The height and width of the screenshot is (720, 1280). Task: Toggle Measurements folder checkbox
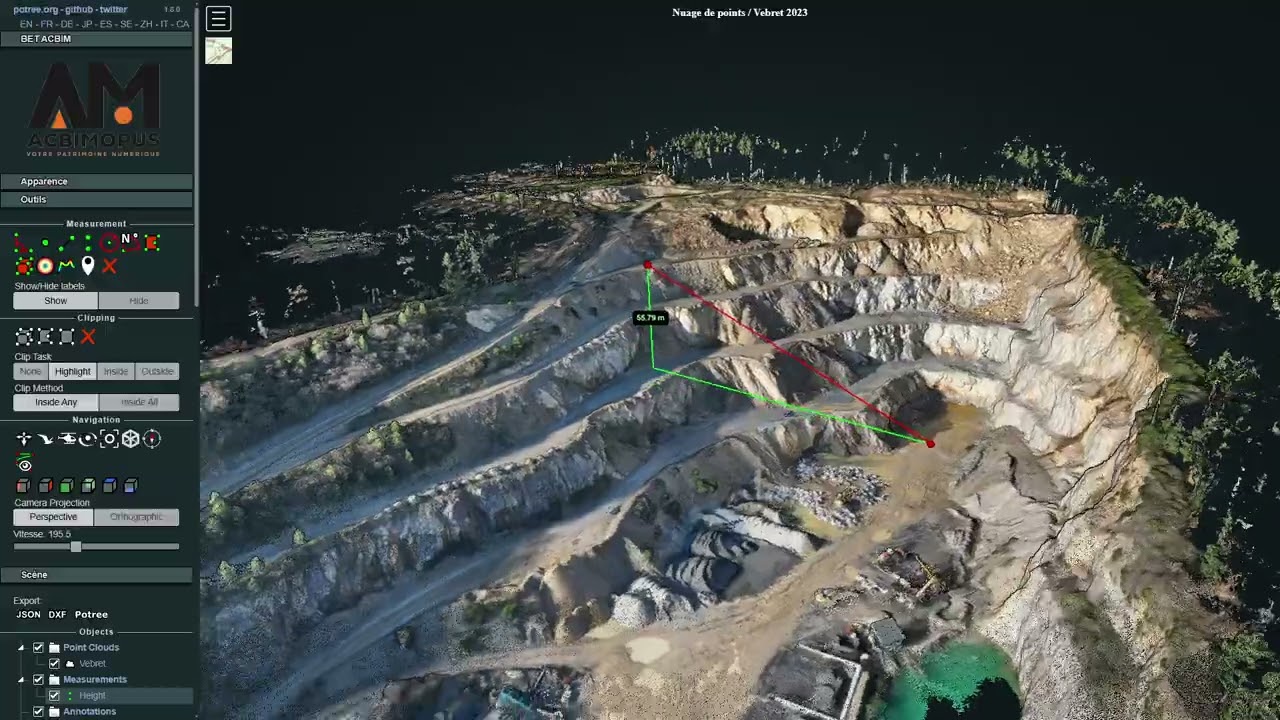pyautogui.click(x=39, y=679)
